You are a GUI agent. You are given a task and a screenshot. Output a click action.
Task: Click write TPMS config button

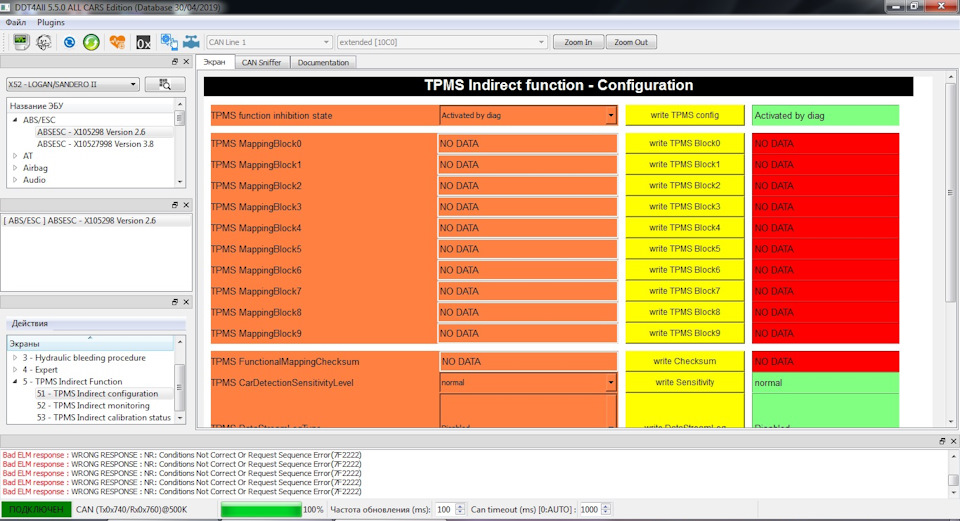tap(684, 115)
